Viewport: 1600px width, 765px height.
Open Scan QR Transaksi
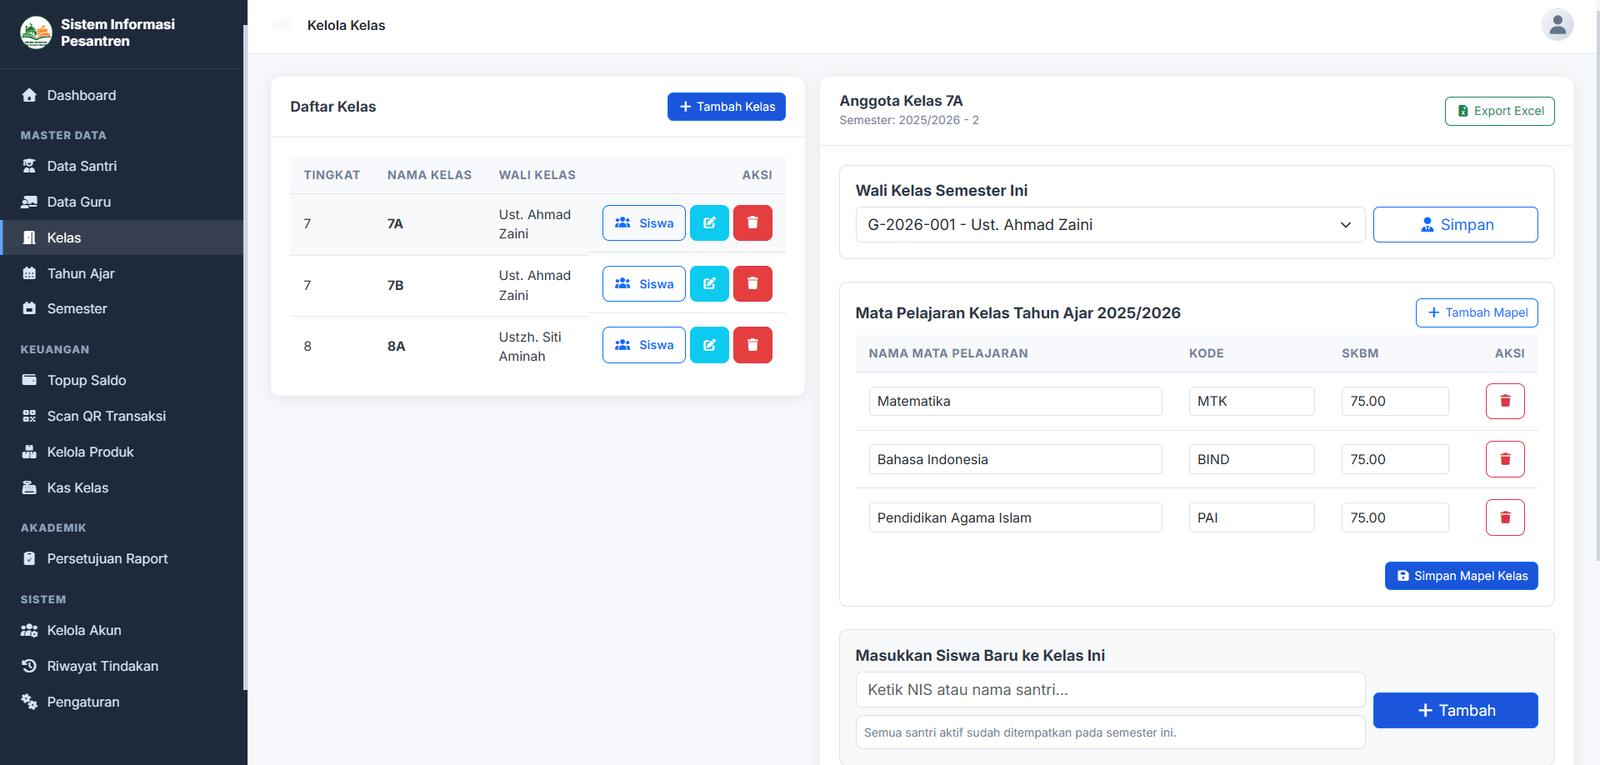(122, 416)
